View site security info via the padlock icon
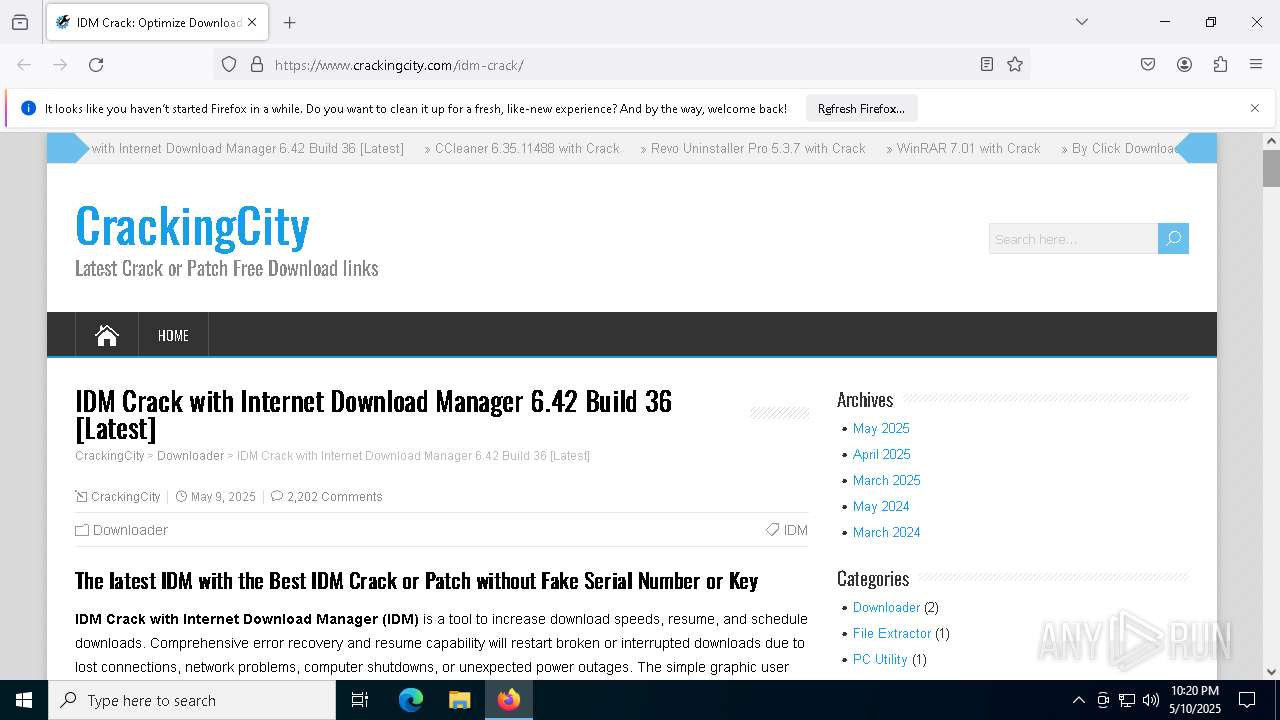The image size is (1280, 720). coord(257,65)
